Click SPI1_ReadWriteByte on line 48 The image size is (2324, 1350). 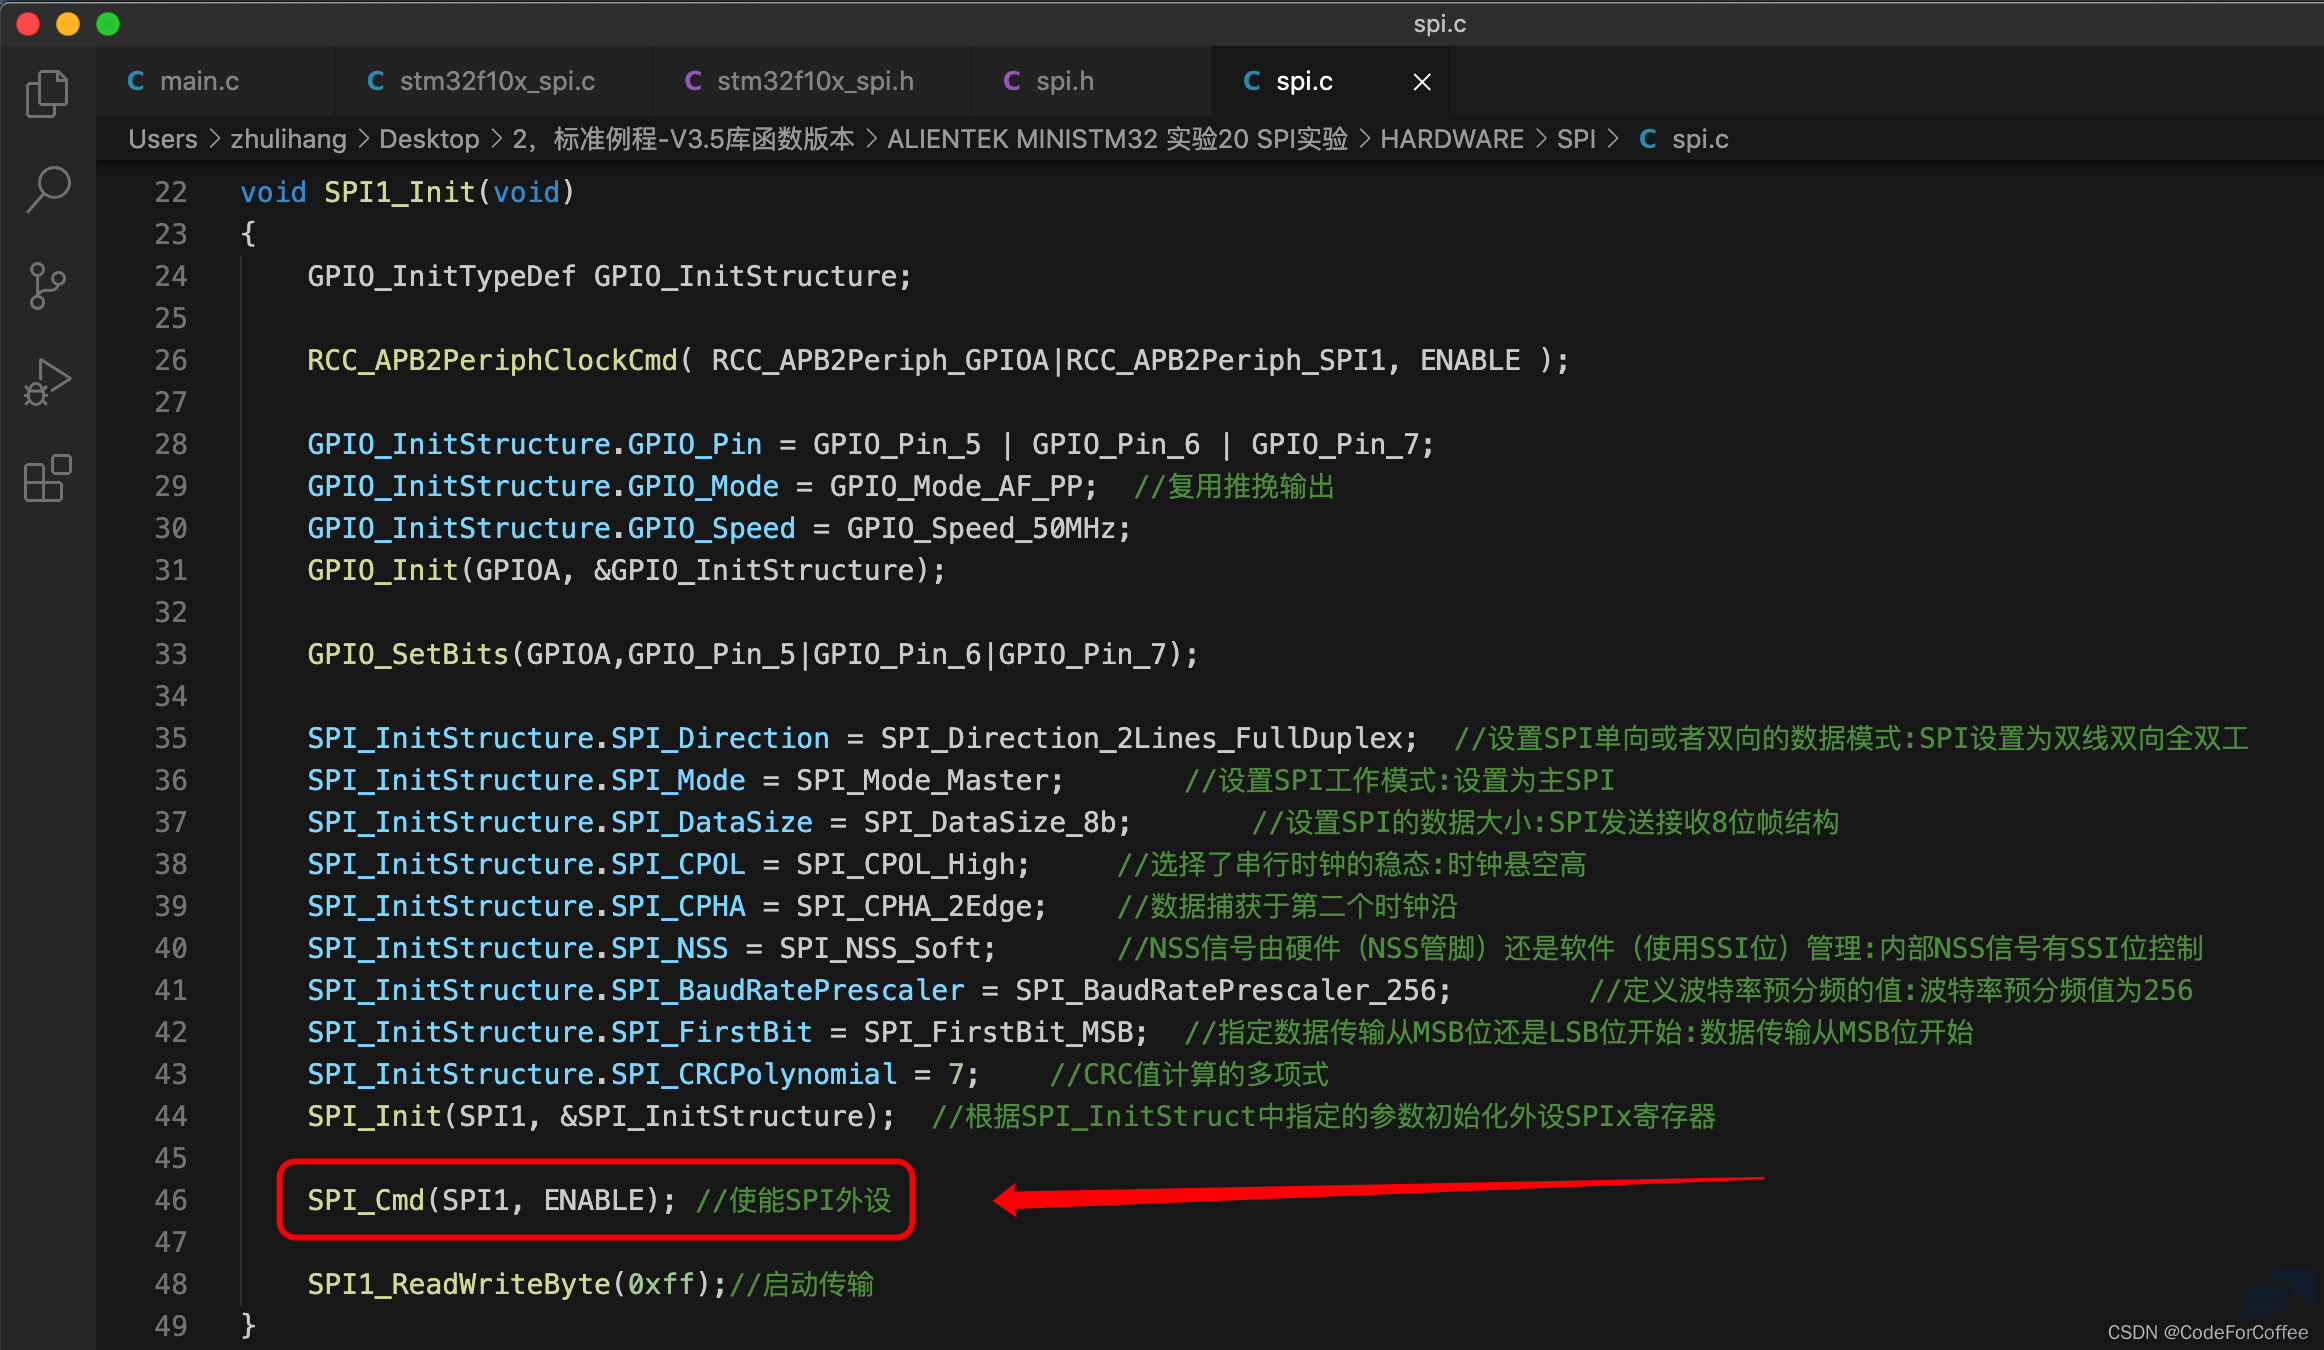coord(459,1284)
